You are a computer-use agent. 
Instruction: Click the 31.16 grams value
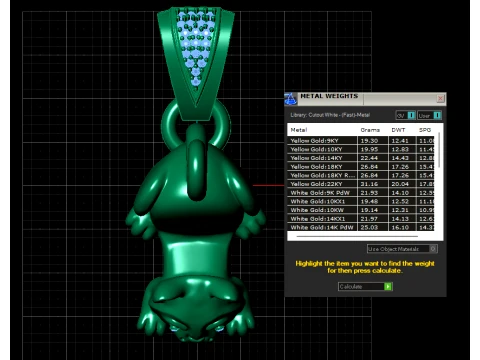(x=369, y=184)
